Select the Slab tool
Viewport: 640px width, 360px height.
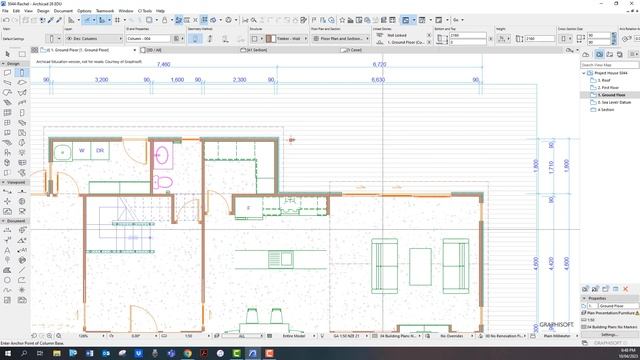click(x=22, y=82)
